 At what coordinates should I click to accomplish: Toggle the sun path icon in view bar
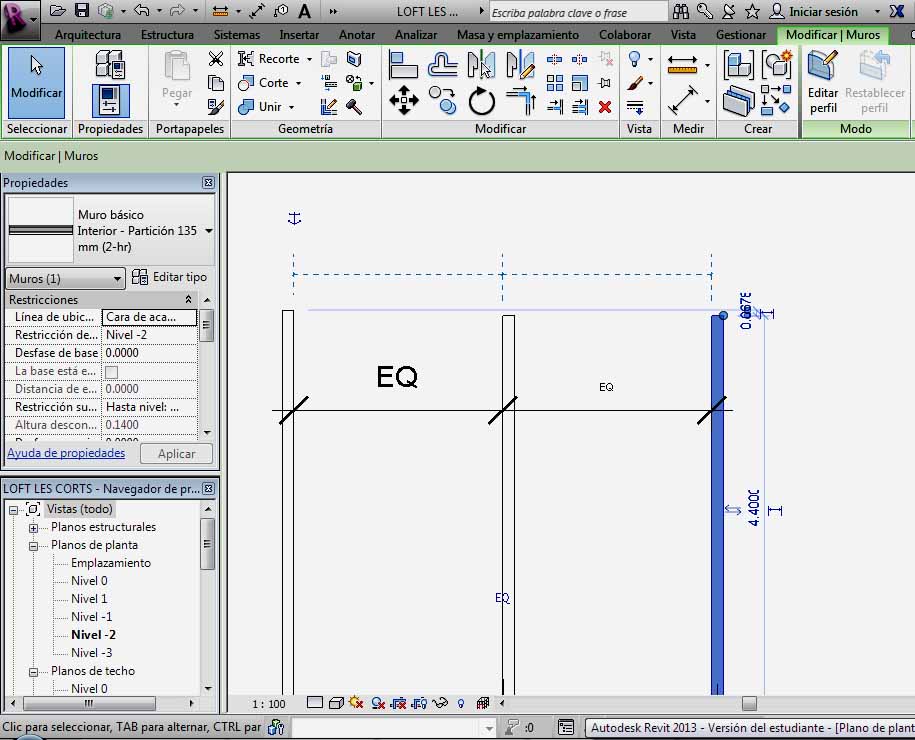356,703
